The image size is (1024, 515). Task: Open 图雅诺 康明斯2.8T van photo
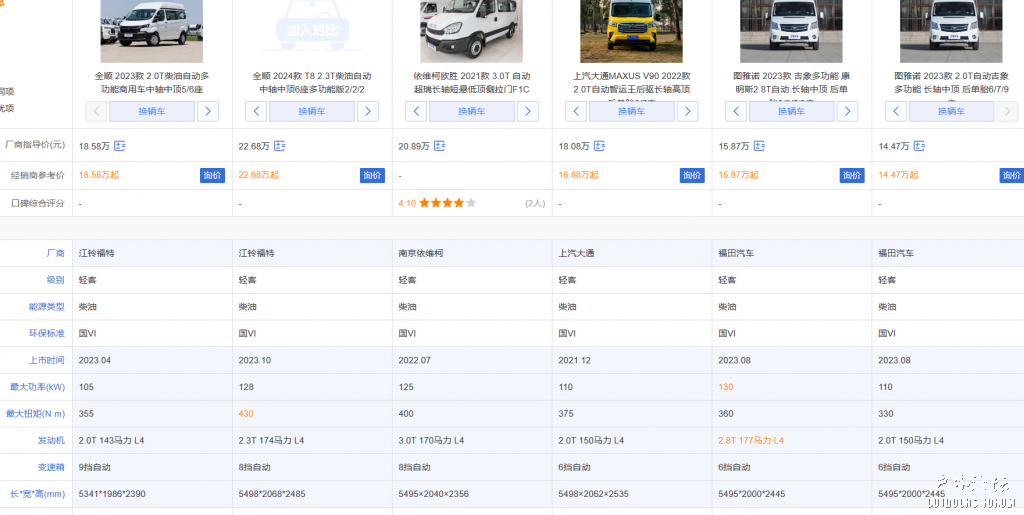tap(792, 31)
